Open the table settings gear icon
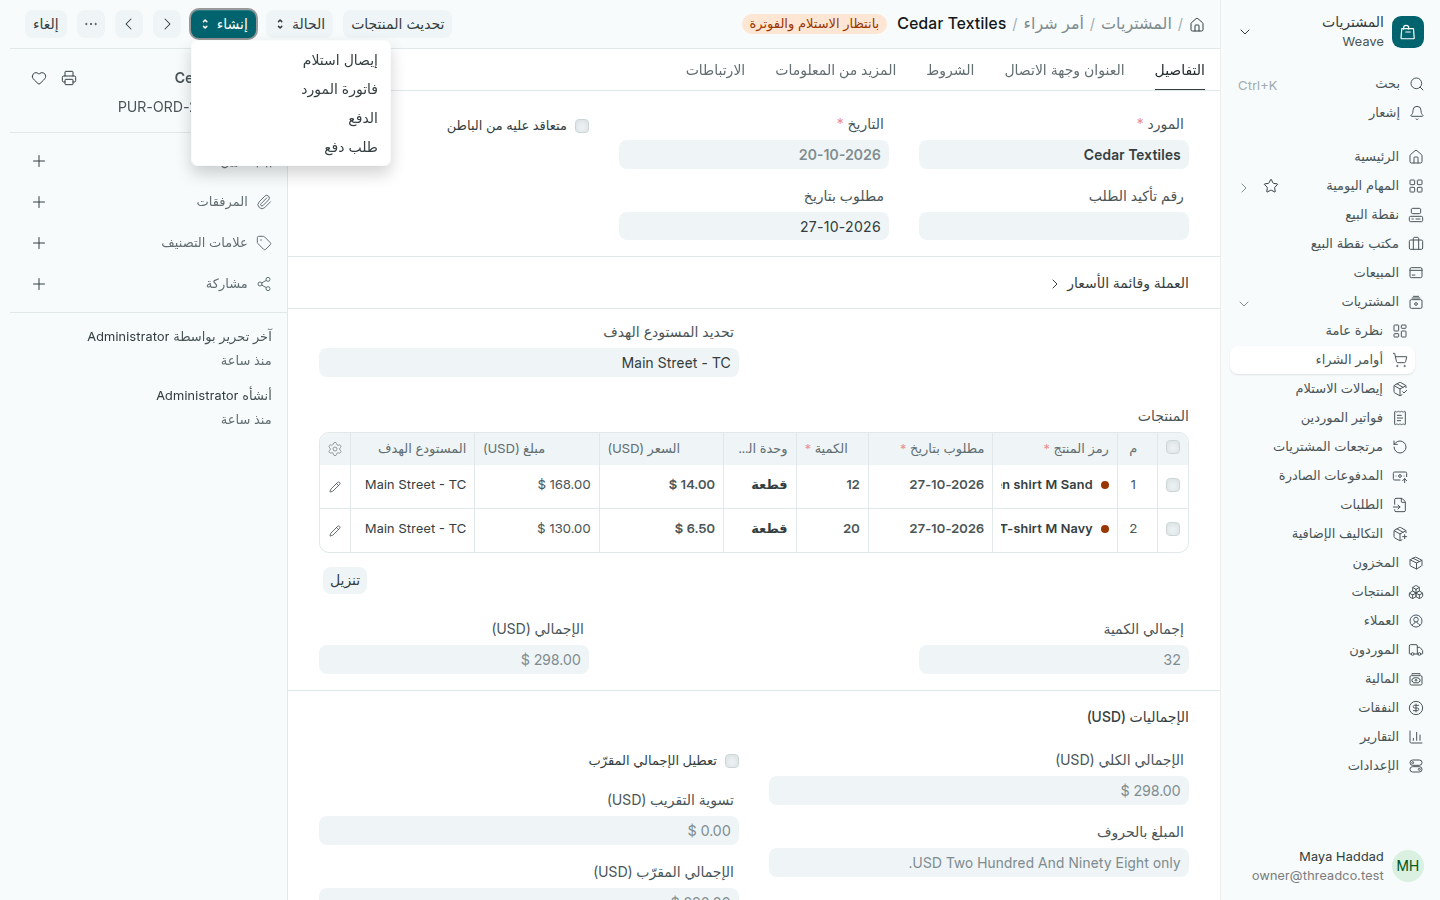1440x900 pixels. pos(335,449)
